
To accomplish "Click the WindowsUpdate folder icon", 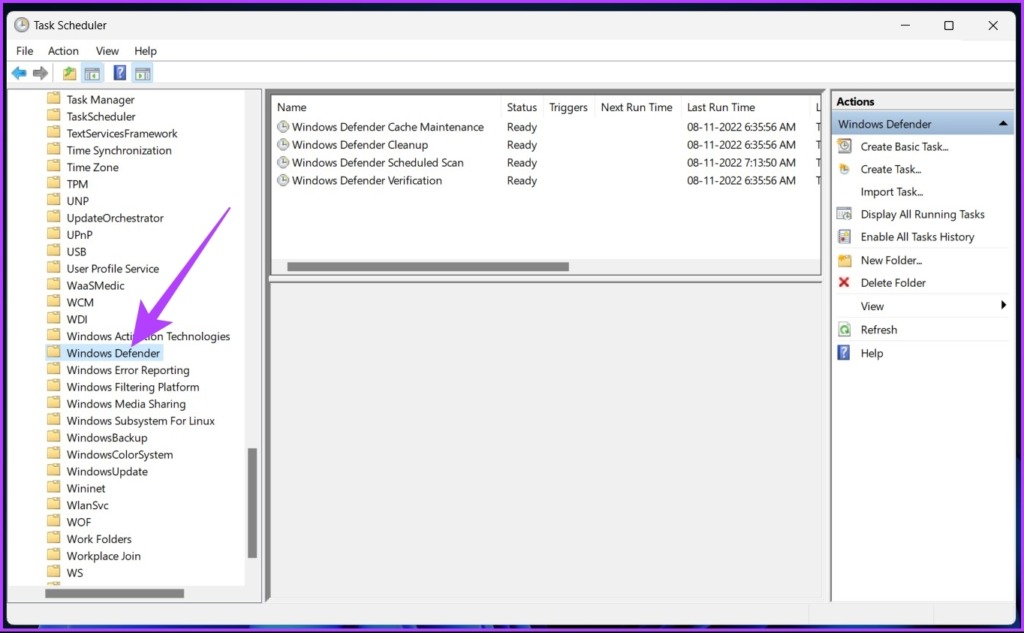I will [54, 470].
